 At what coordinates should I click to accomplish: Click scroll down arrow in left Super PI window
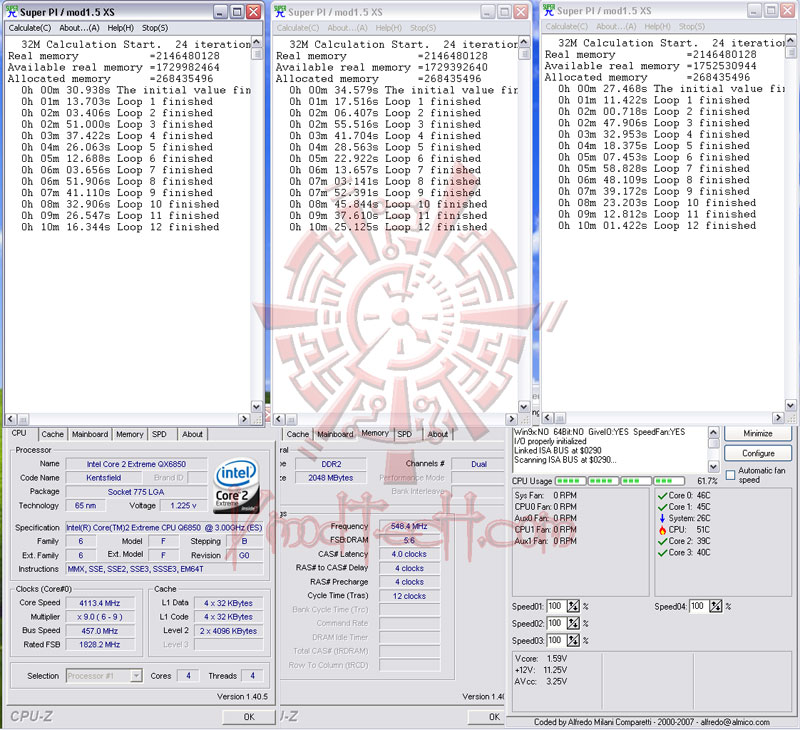[257, 407]
